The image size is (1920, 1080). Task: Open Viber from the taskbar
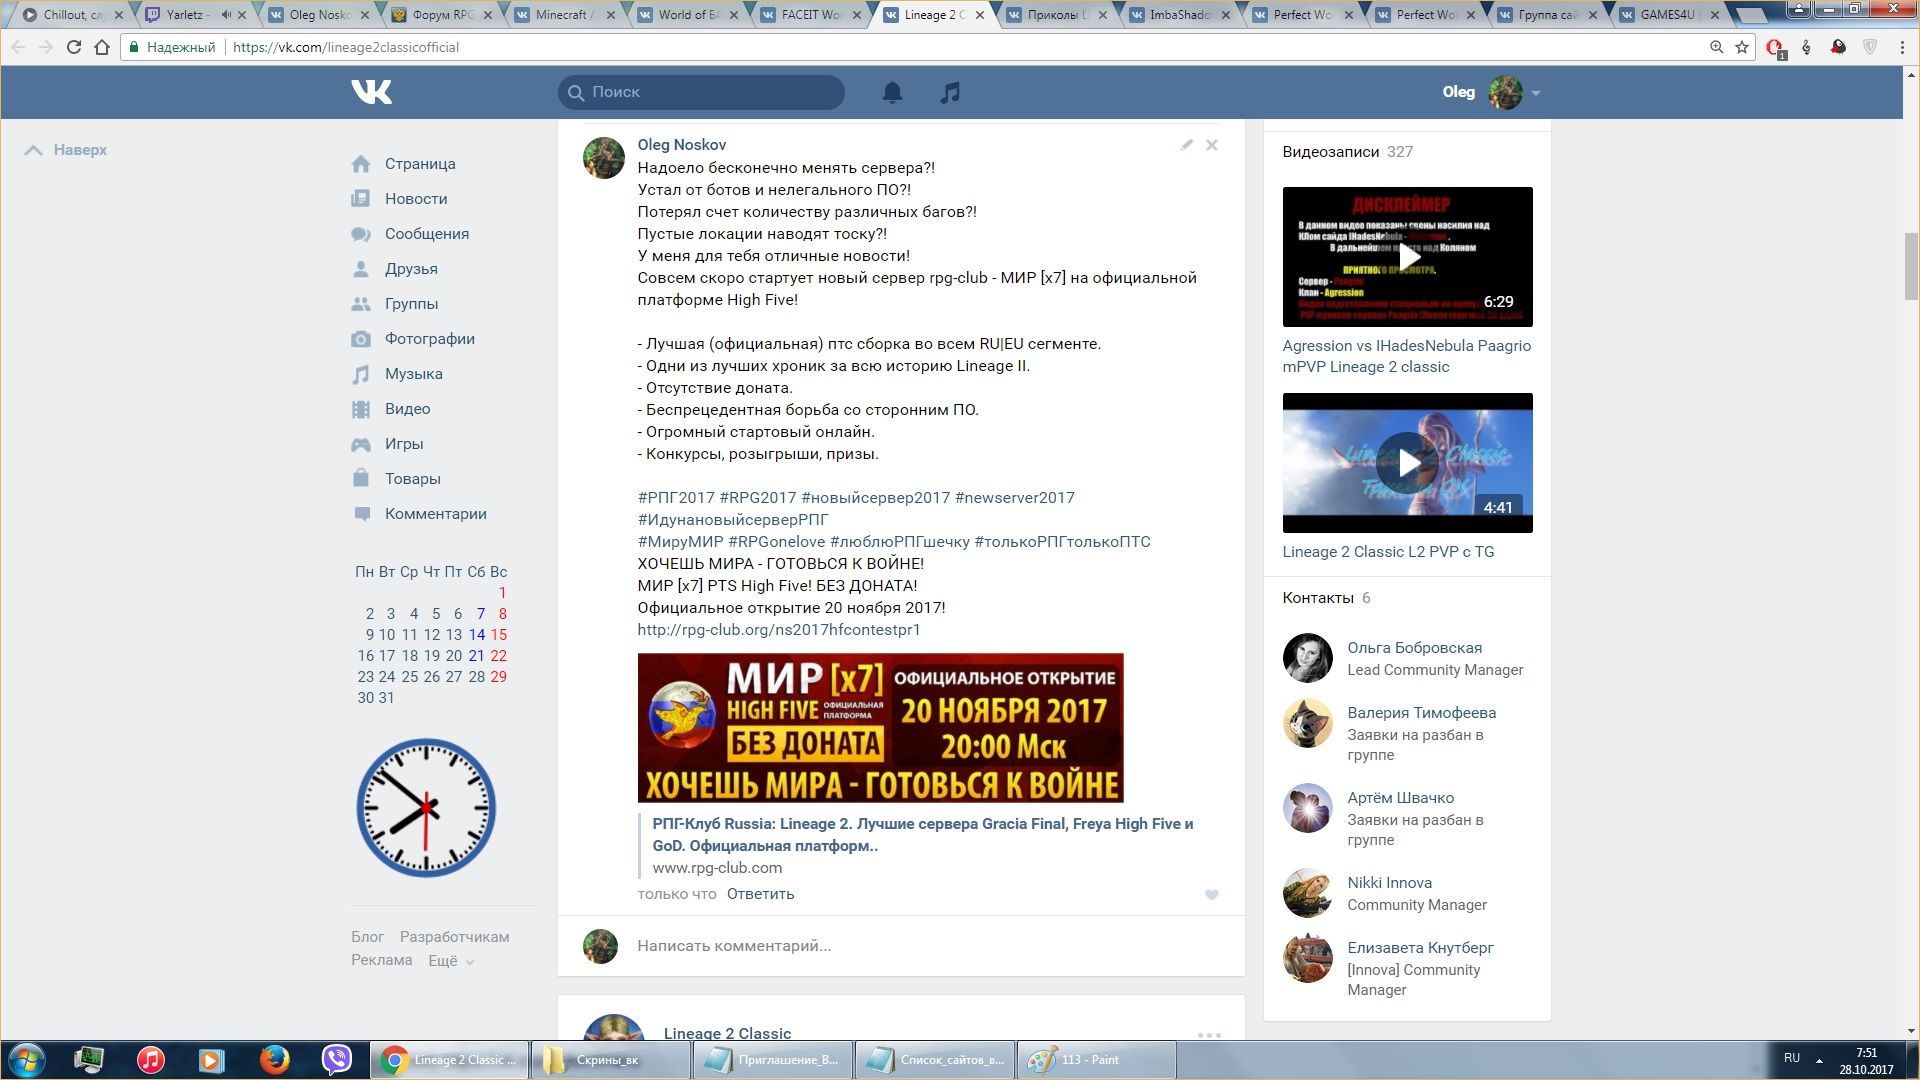pos(336,1060)
